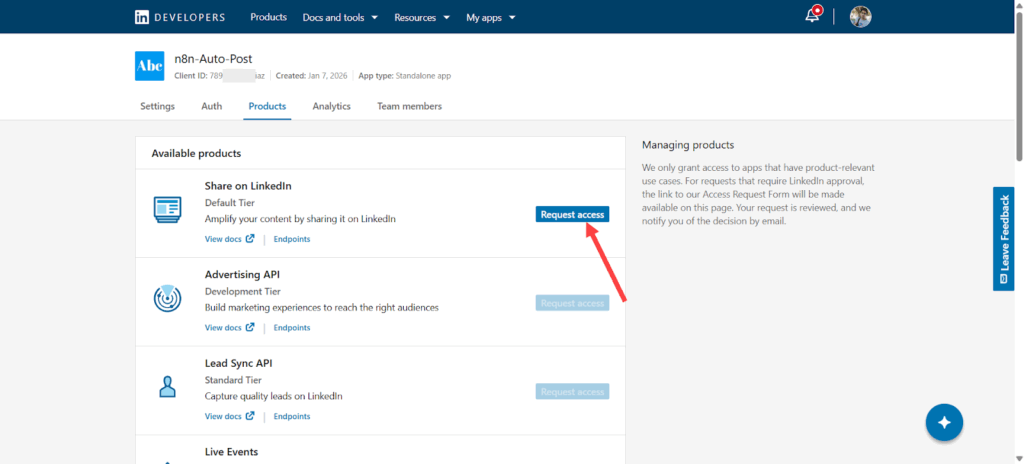Click the Lead Sync API person icon
This screenshot has width=1024, height=464.
click(167, 386)
